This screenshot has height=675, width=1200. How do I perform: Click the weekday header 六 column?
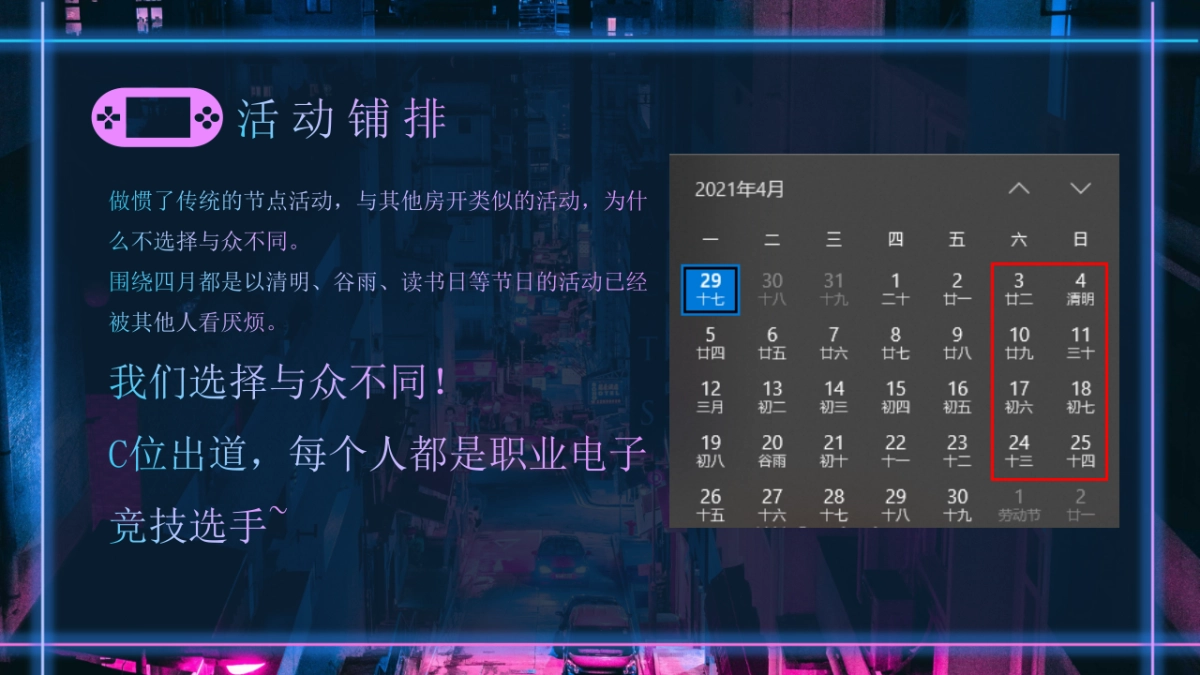1019,239
